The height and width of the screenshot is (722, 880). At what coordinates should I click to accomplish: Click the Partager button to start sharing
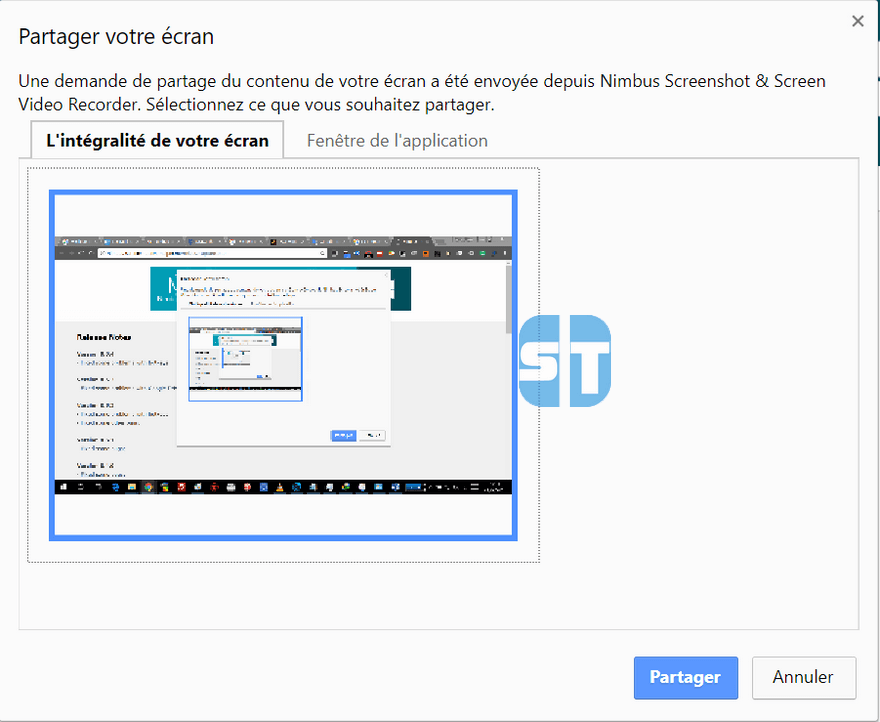coord(685,677)
